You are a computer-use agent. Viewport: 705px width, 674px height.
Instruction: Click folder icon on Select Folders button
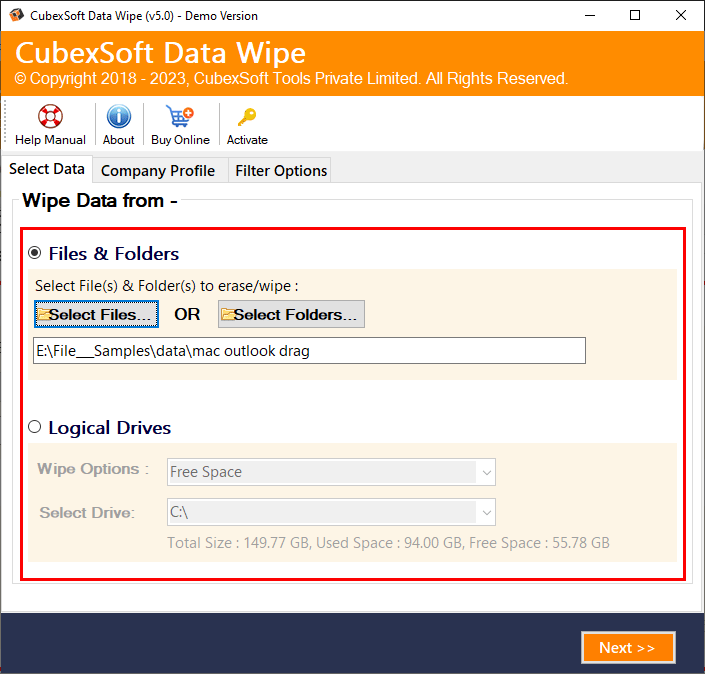pos(227,315)
